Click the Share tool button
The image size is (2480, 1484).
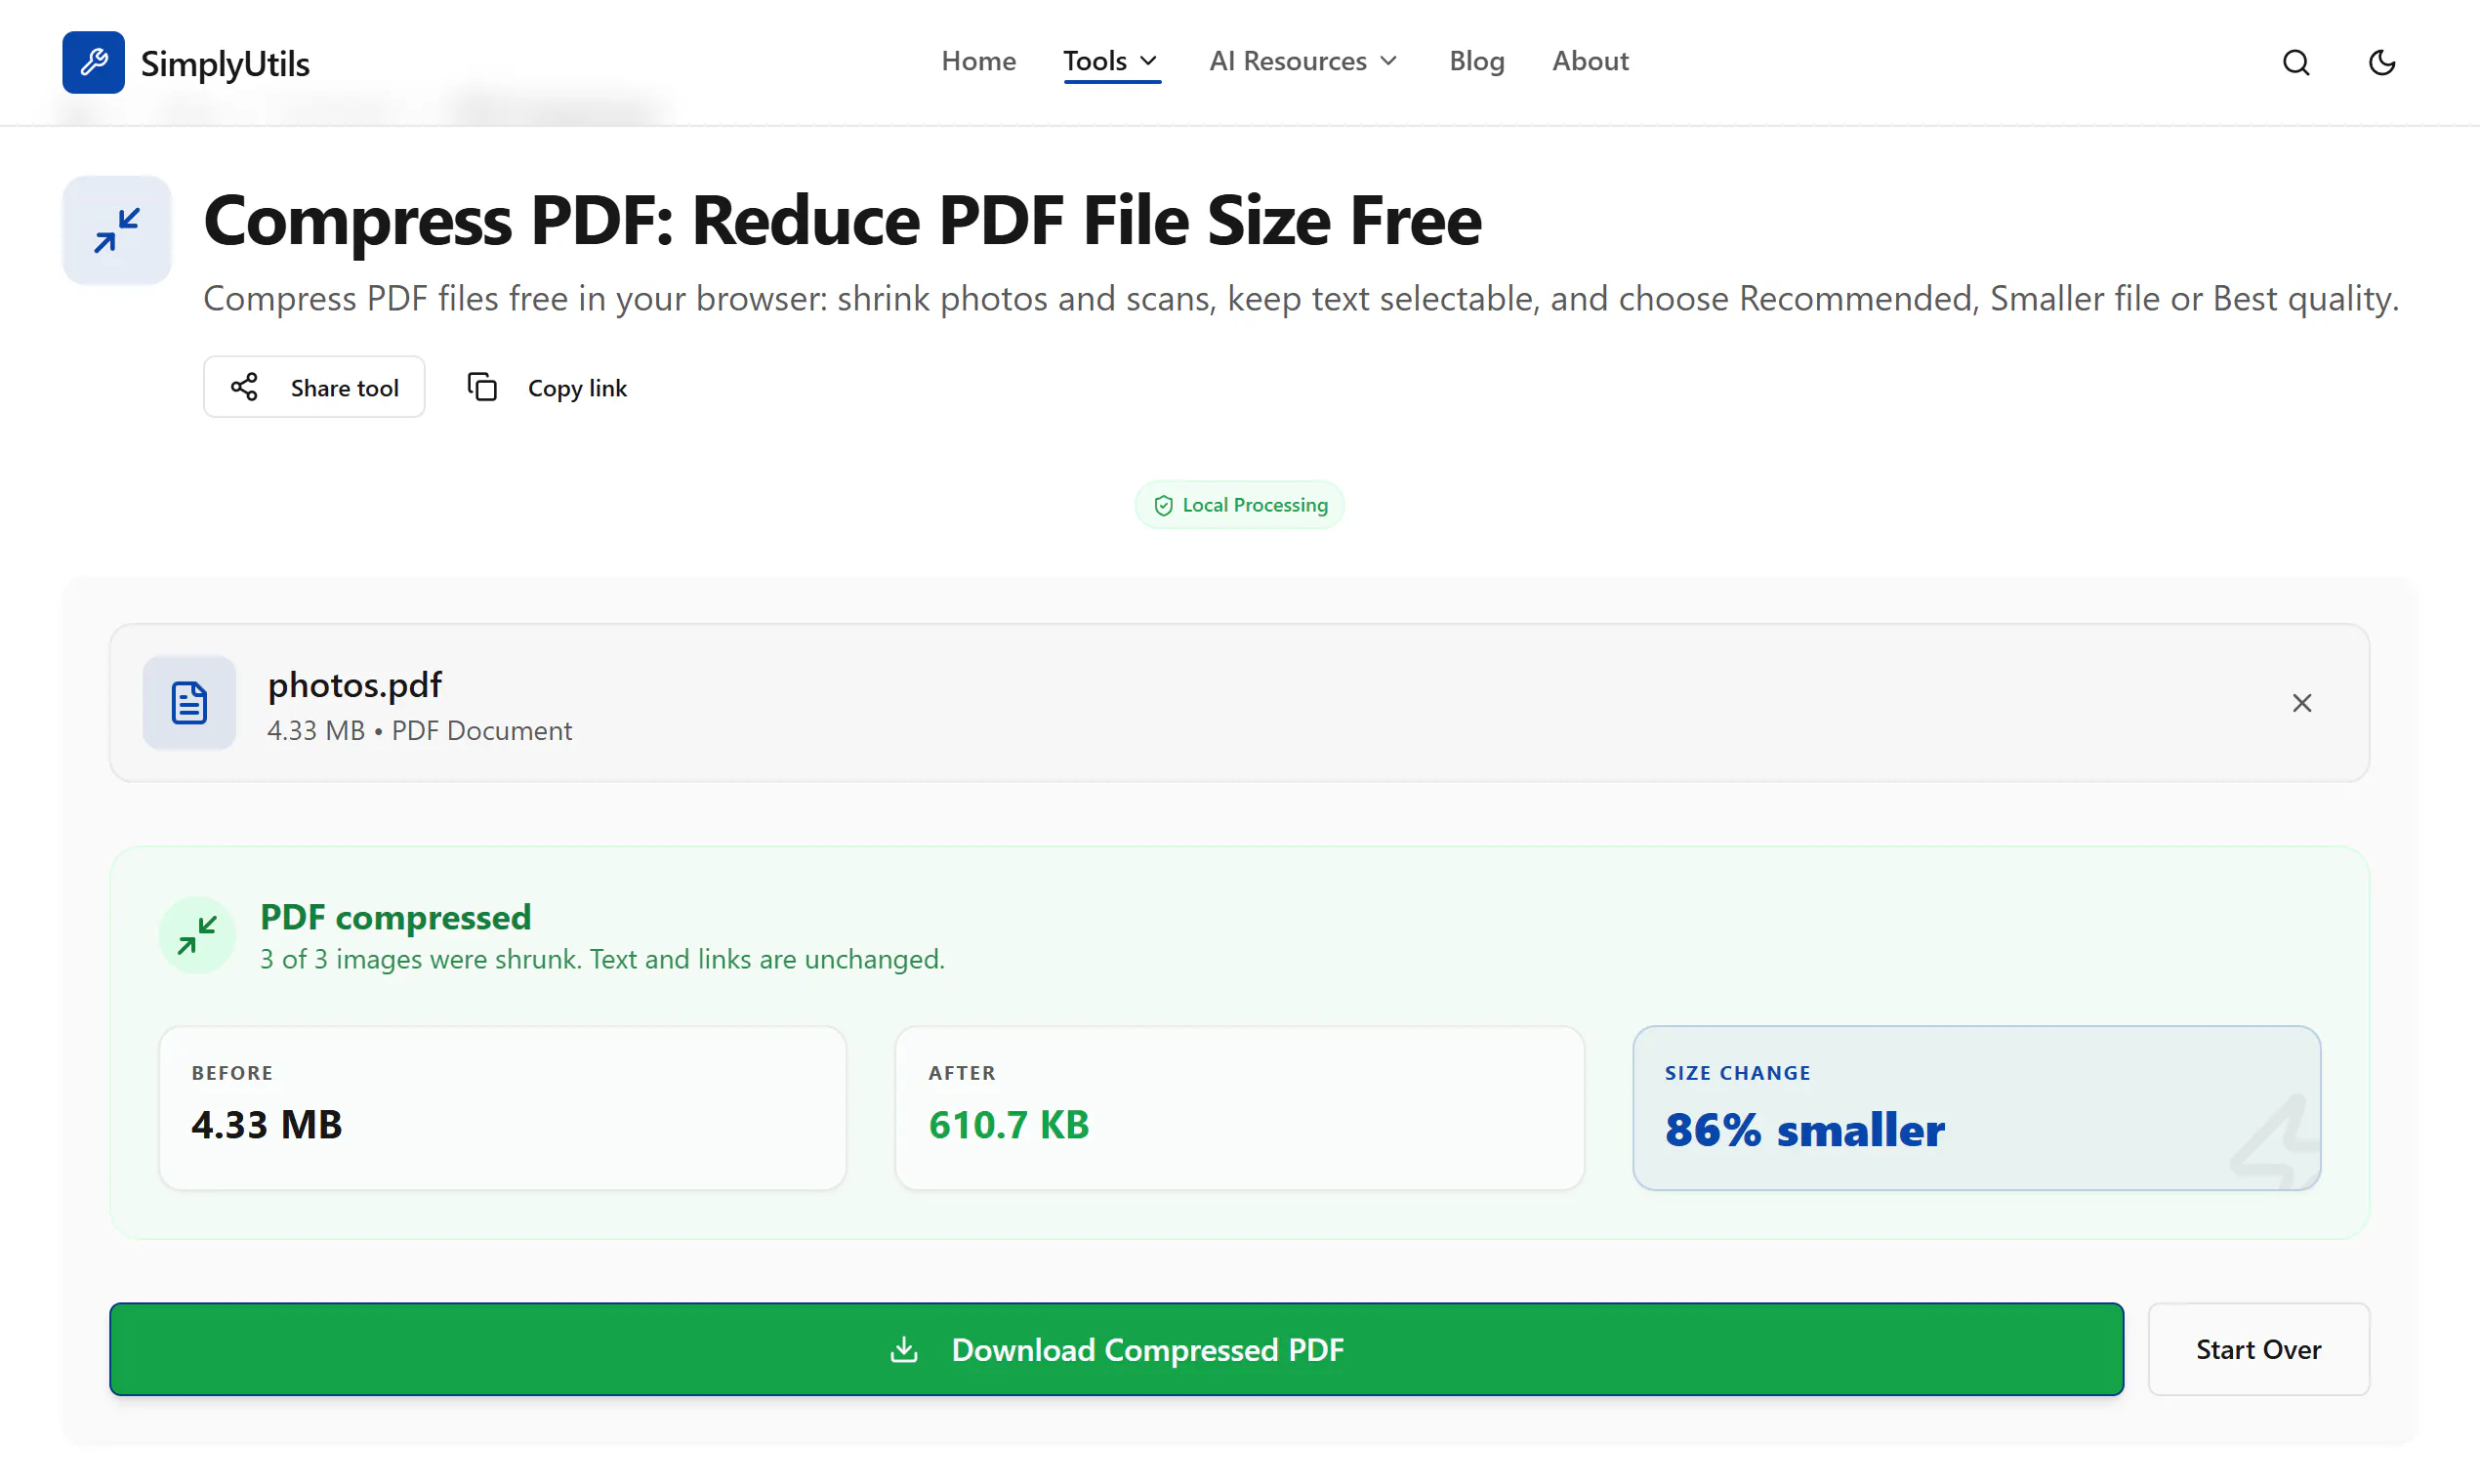(x=314, y=387)
